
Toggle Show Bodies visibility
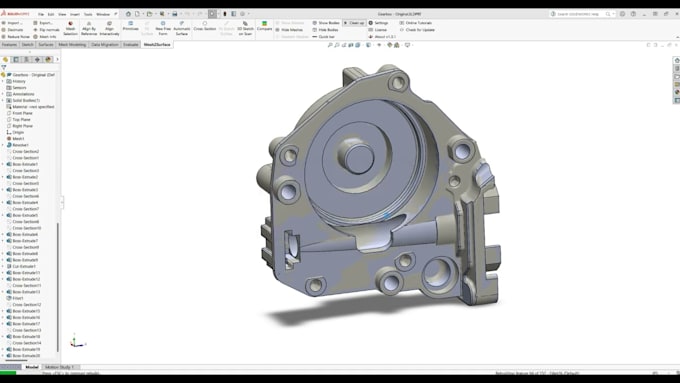326,23
